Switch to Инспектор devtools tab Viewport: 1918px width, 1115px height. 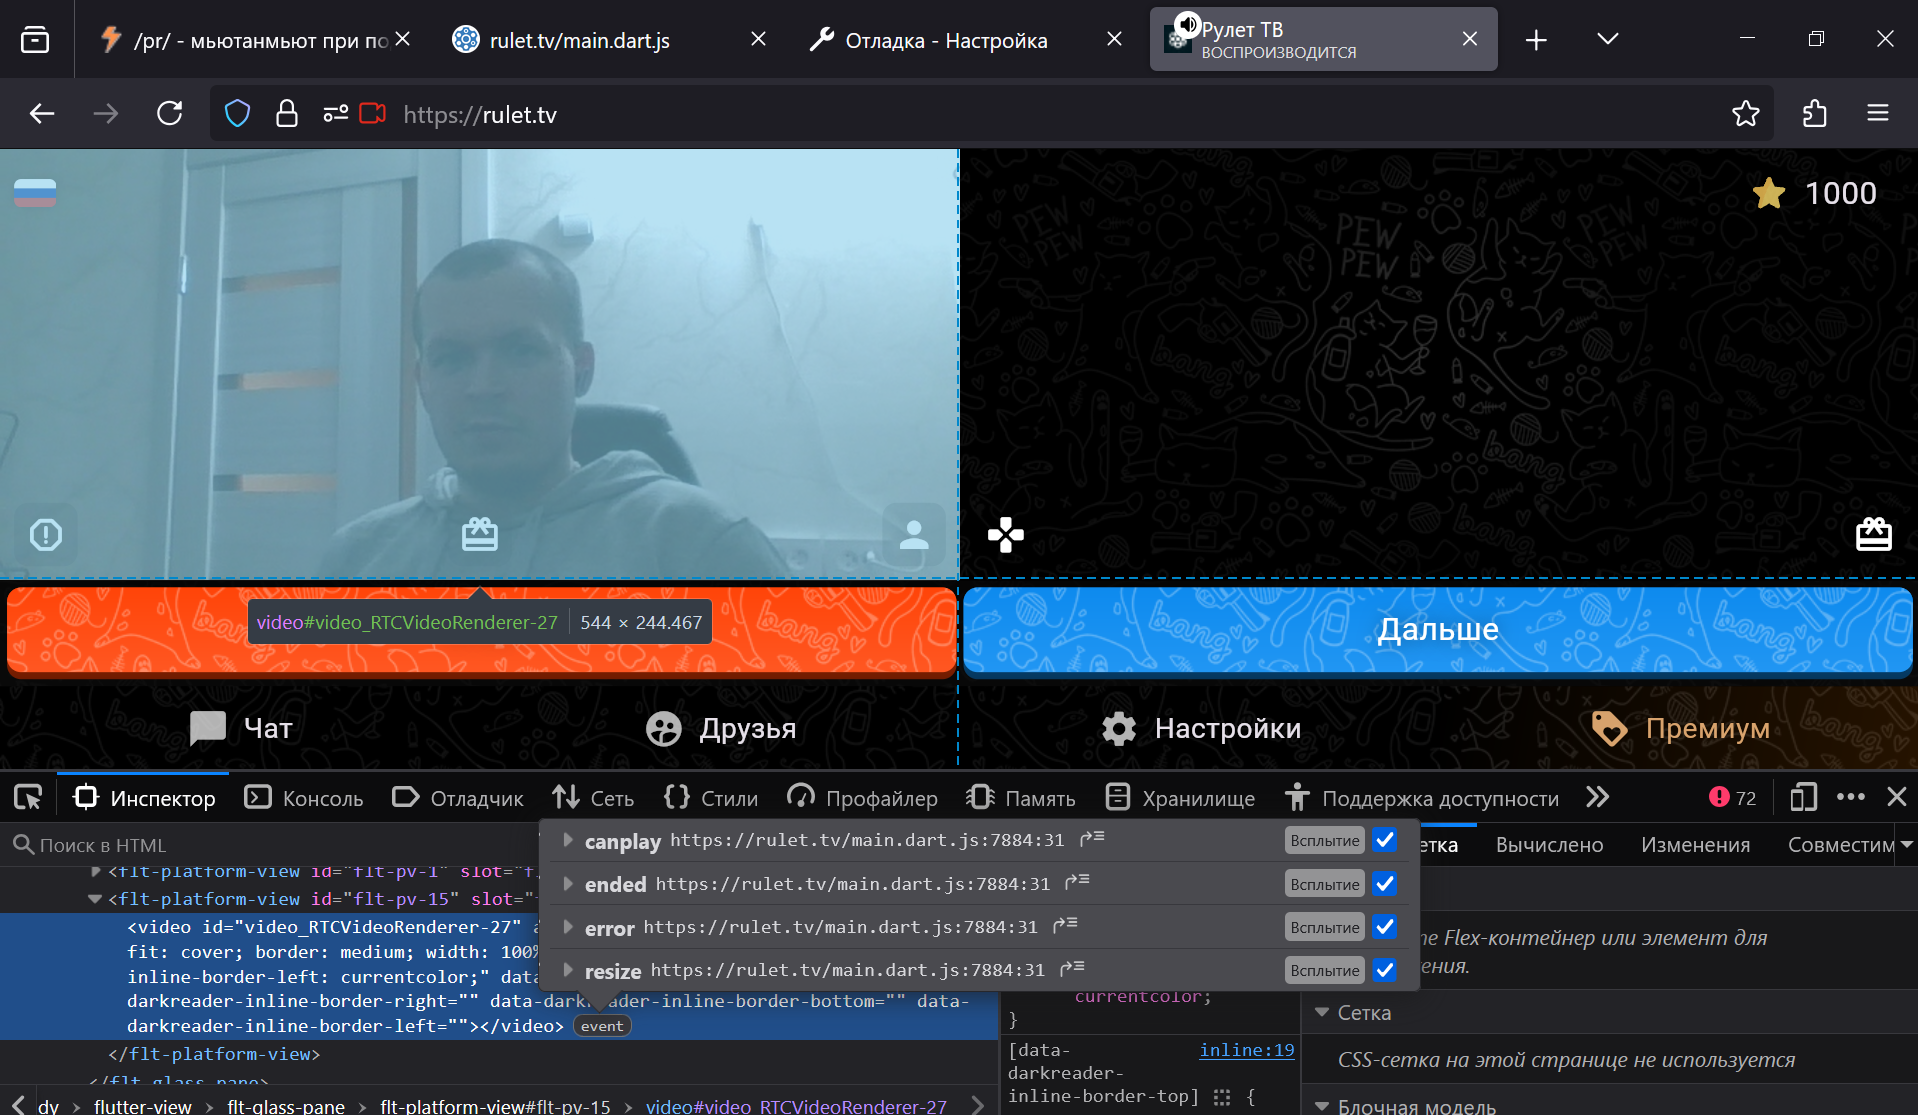click(x=144, y=798)
